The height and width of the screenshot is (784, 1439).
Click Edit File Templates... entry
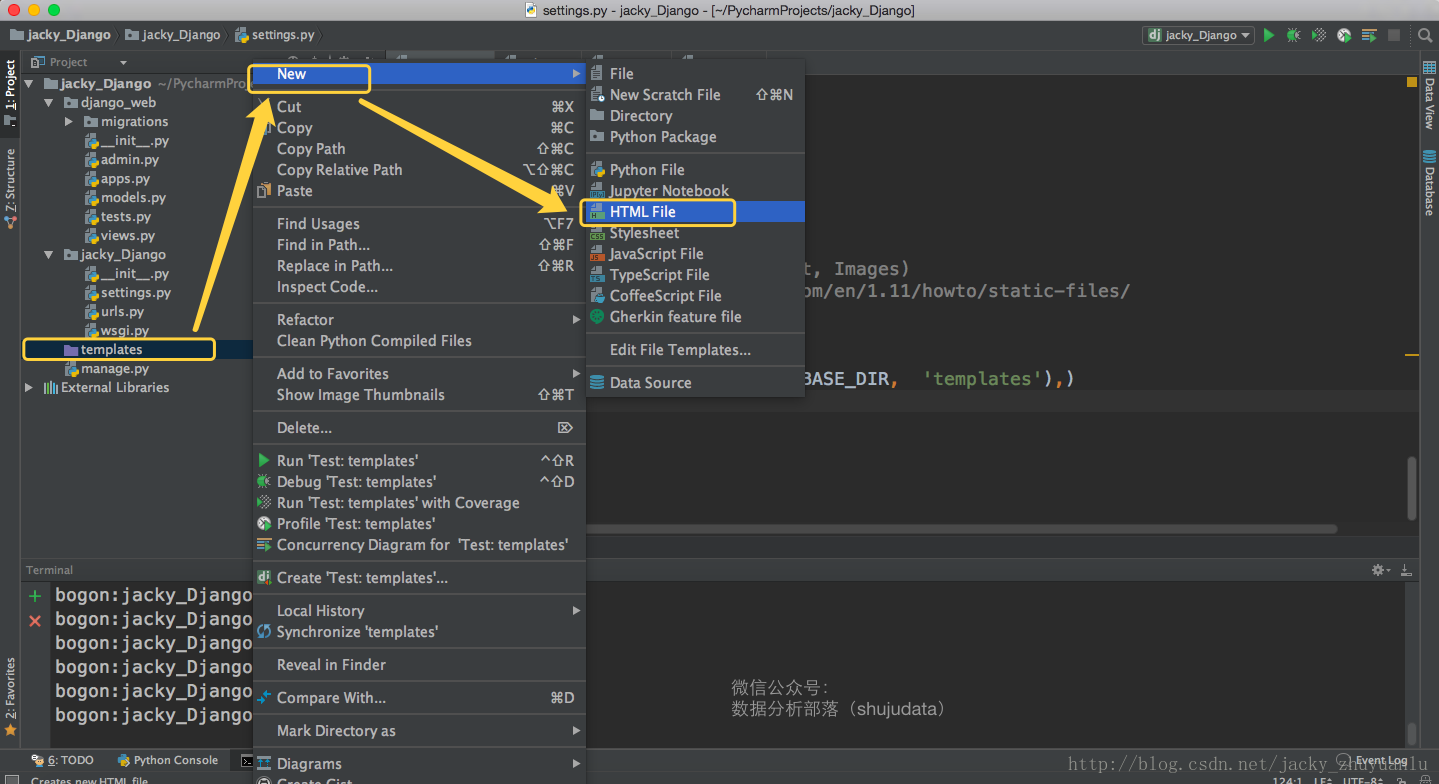pyautogui.click(x=696, y=350)
